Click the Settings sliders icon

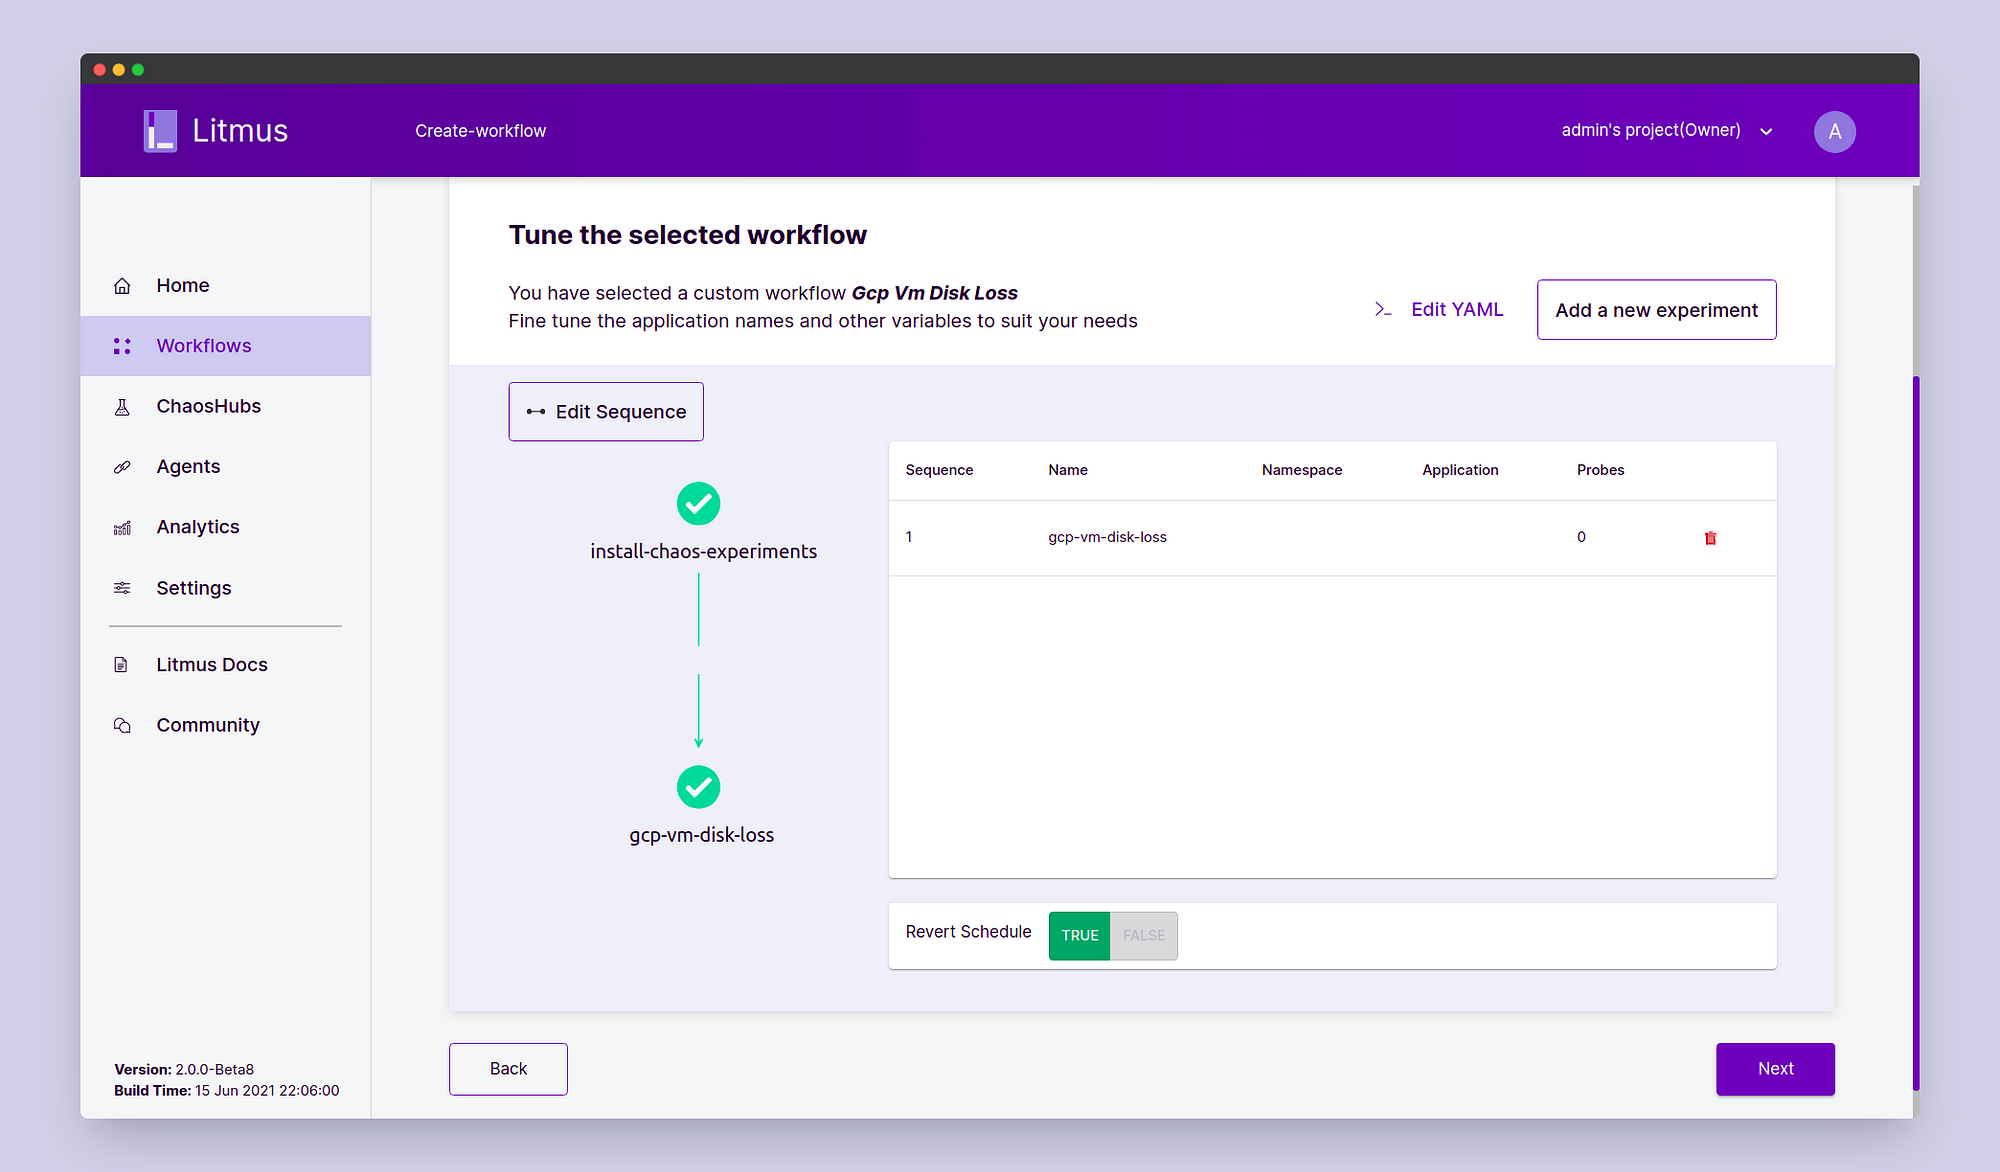(122, 588)
